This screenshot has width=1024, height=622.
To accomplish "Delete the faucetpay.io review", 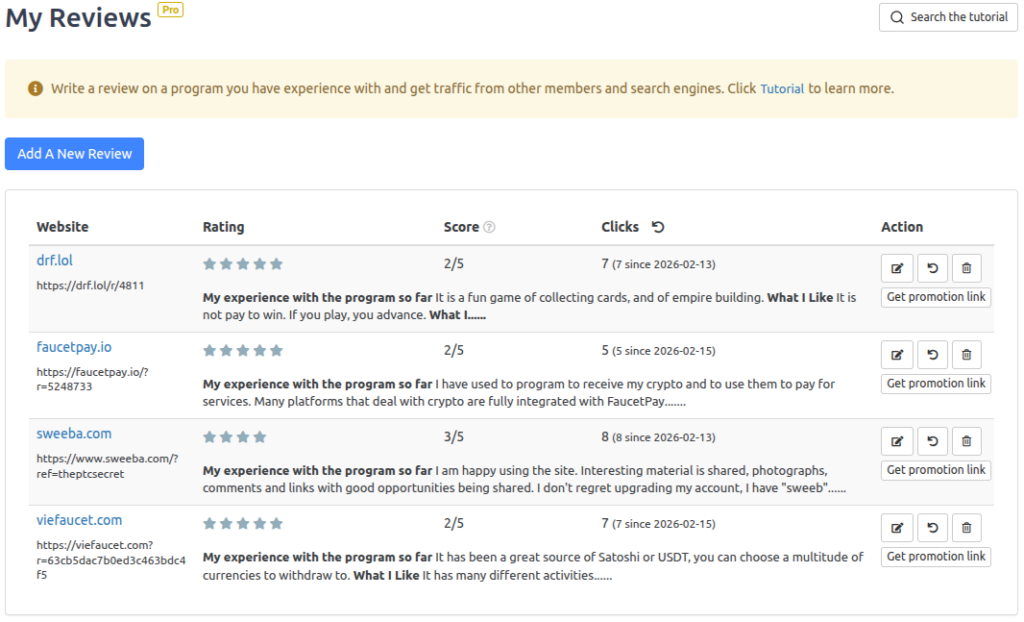I will click(x=966, y=355).
